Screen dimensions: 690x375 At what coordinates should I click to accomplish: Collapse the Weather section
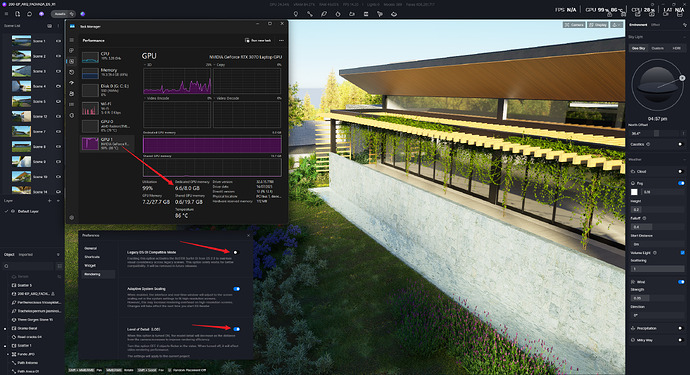click(683, 159)
